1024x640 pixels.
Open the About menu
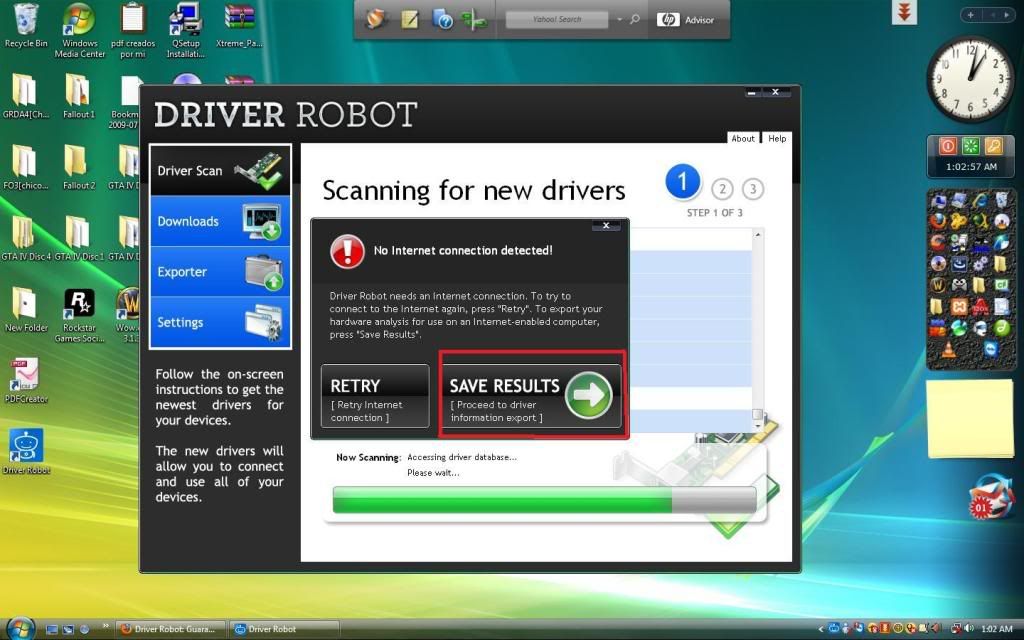click(743, 138)
